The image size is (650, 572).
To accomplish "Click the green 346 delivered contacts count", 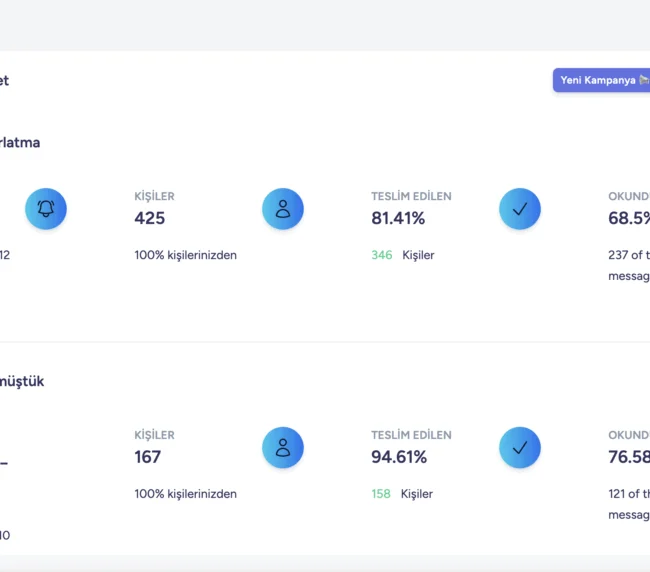I will click(382, 255).
